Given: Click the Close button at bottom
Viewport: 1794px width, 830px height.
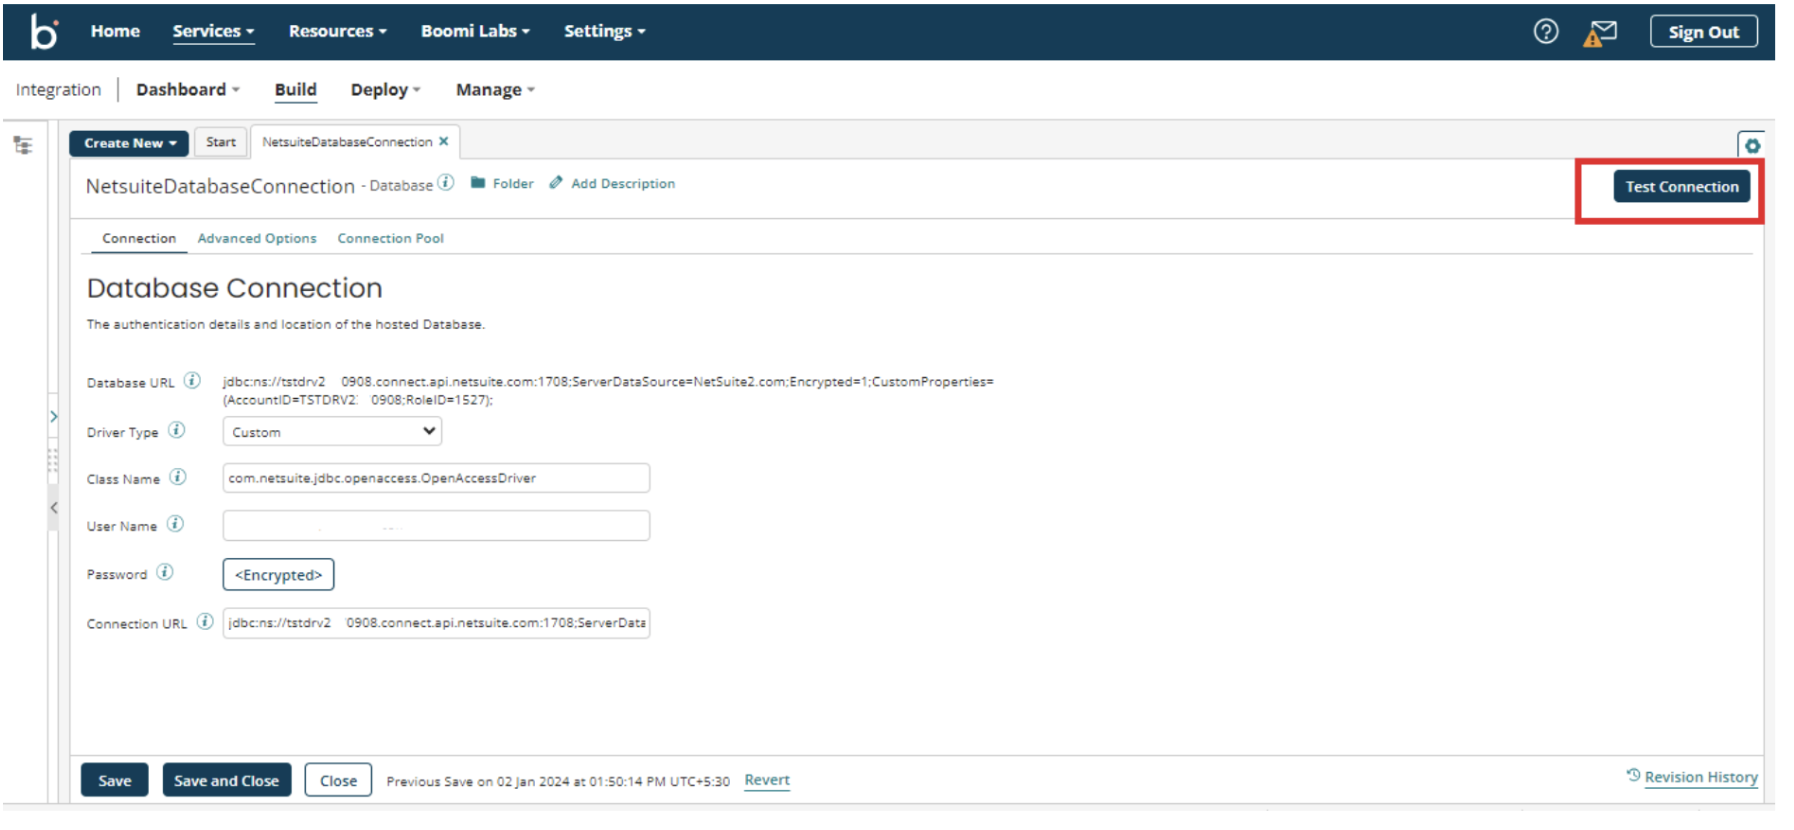Looking at the screenshot, I should pos(338,780).
